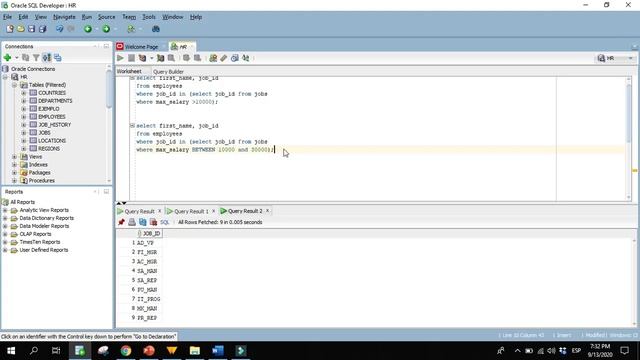The image size is (640, 360).
Task: Open the File menu
Action: (x=7, y=17)
